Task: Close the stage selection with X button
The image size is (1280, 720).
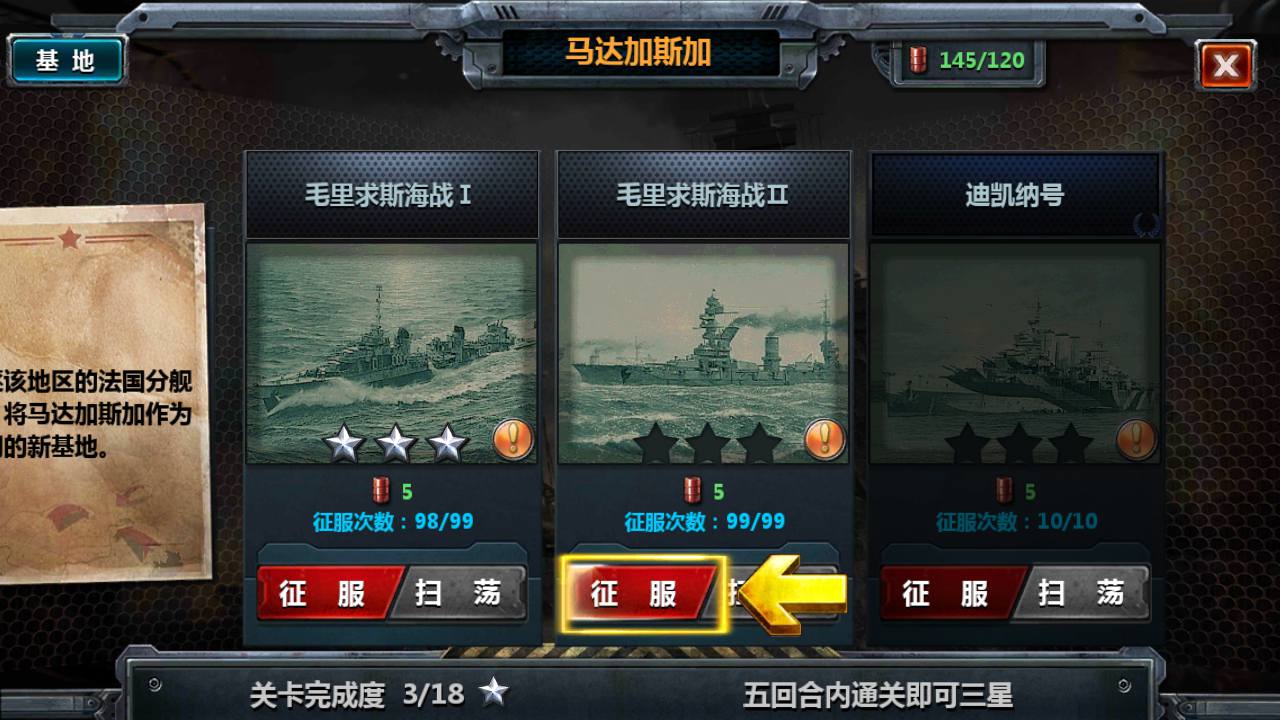Action: [1226, 66]
